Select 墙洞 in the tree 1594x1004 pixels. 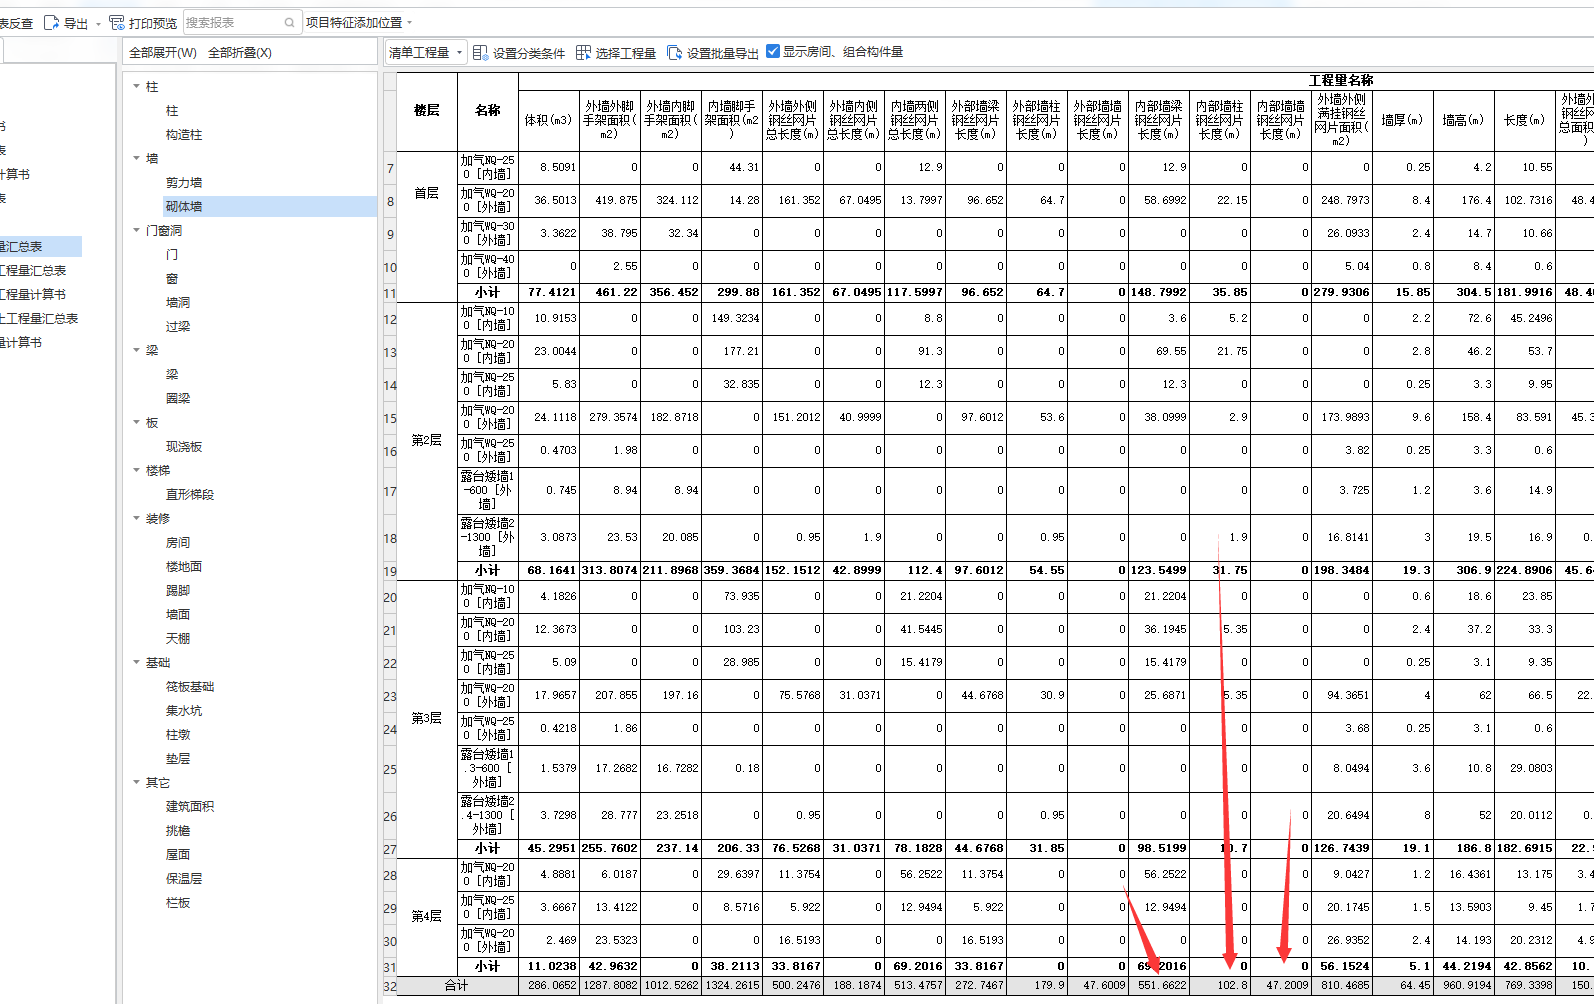tap(178, 302)
